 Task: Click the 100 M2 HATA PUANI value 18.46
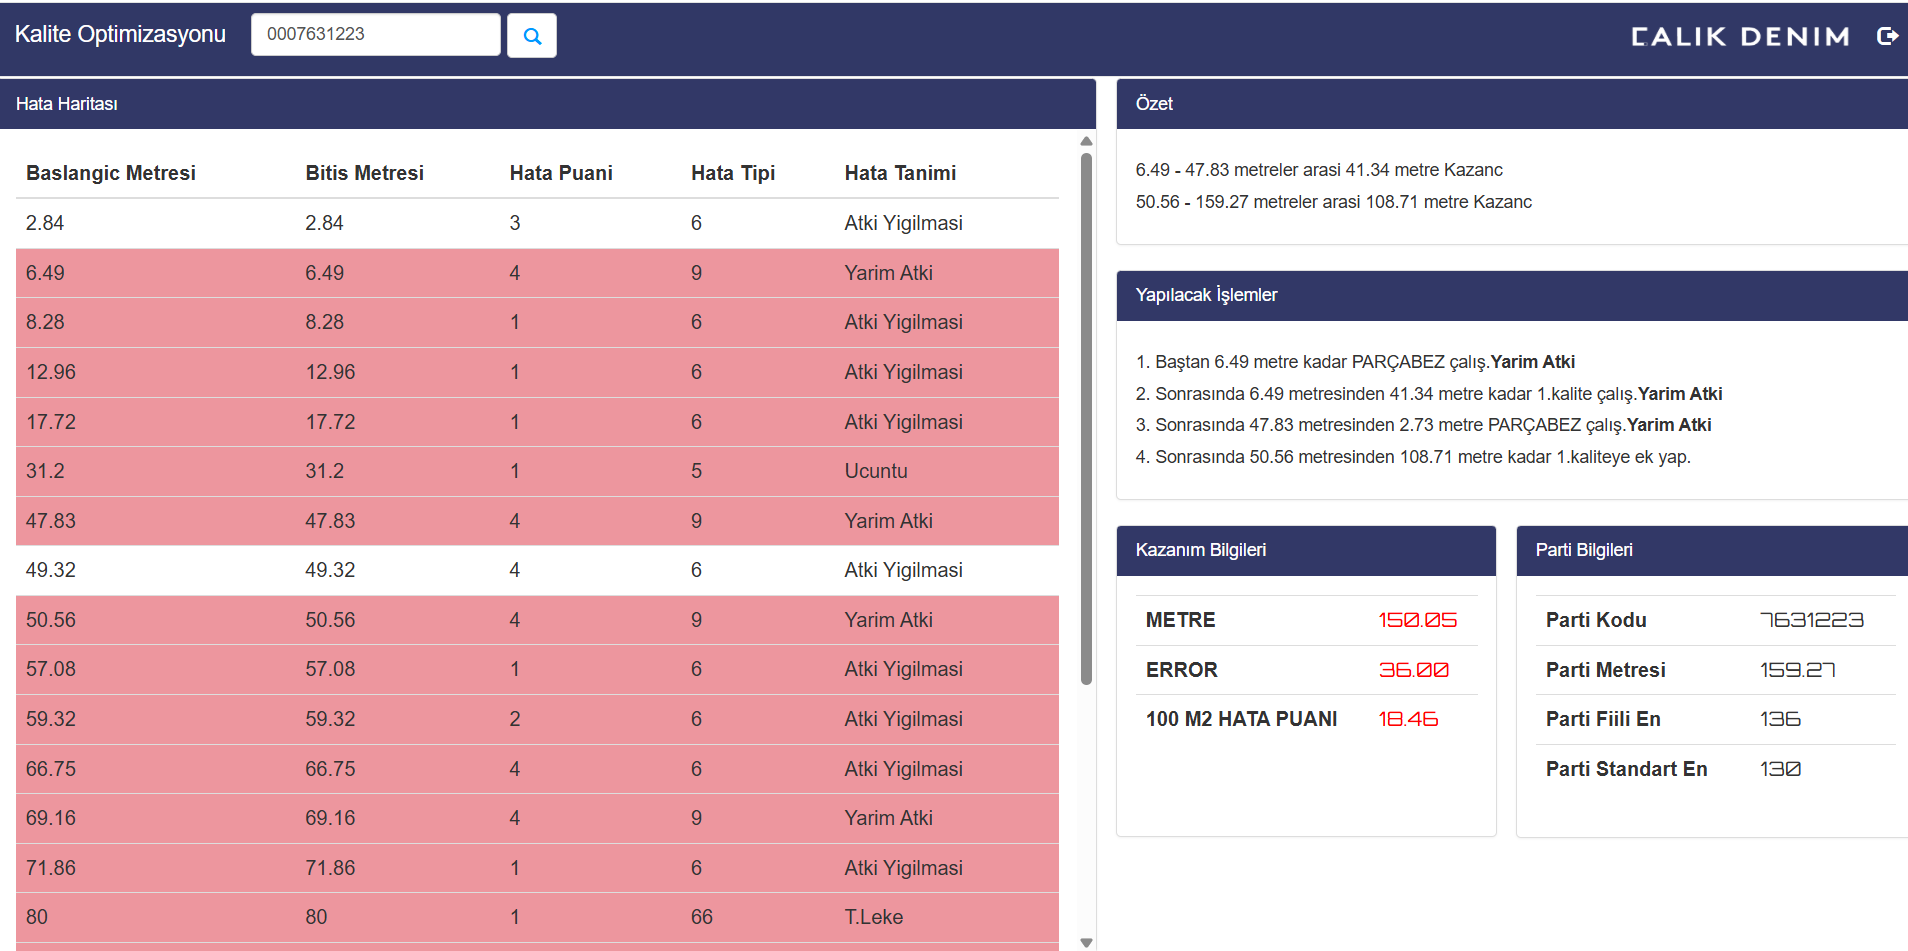[1408, 719]
